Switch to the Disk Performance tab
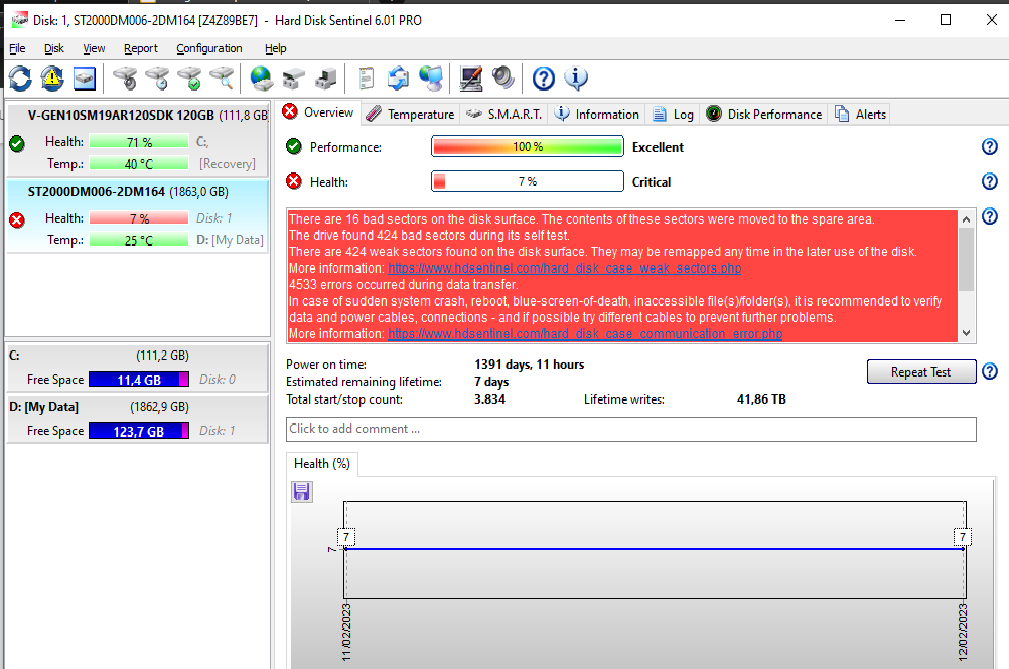1009x669 pixels. coord(764,114)
